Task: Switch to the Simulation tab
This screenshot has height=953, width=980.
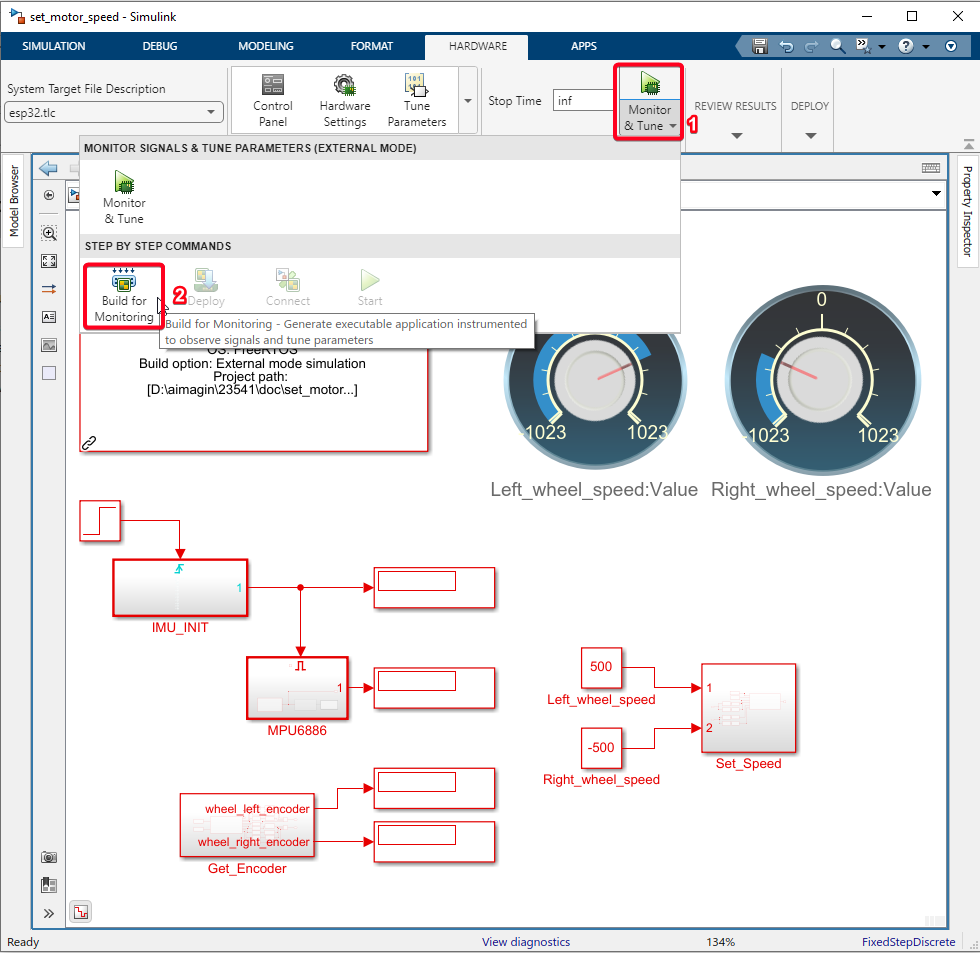Action: 54,46
